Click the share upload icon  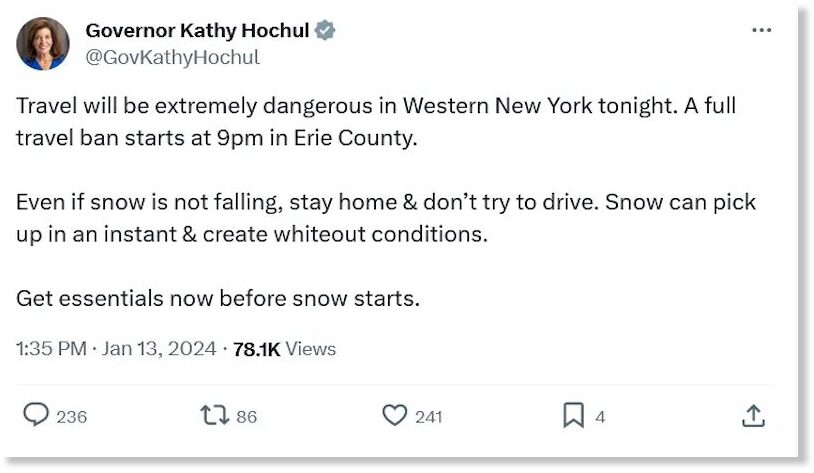click(753, 415)
